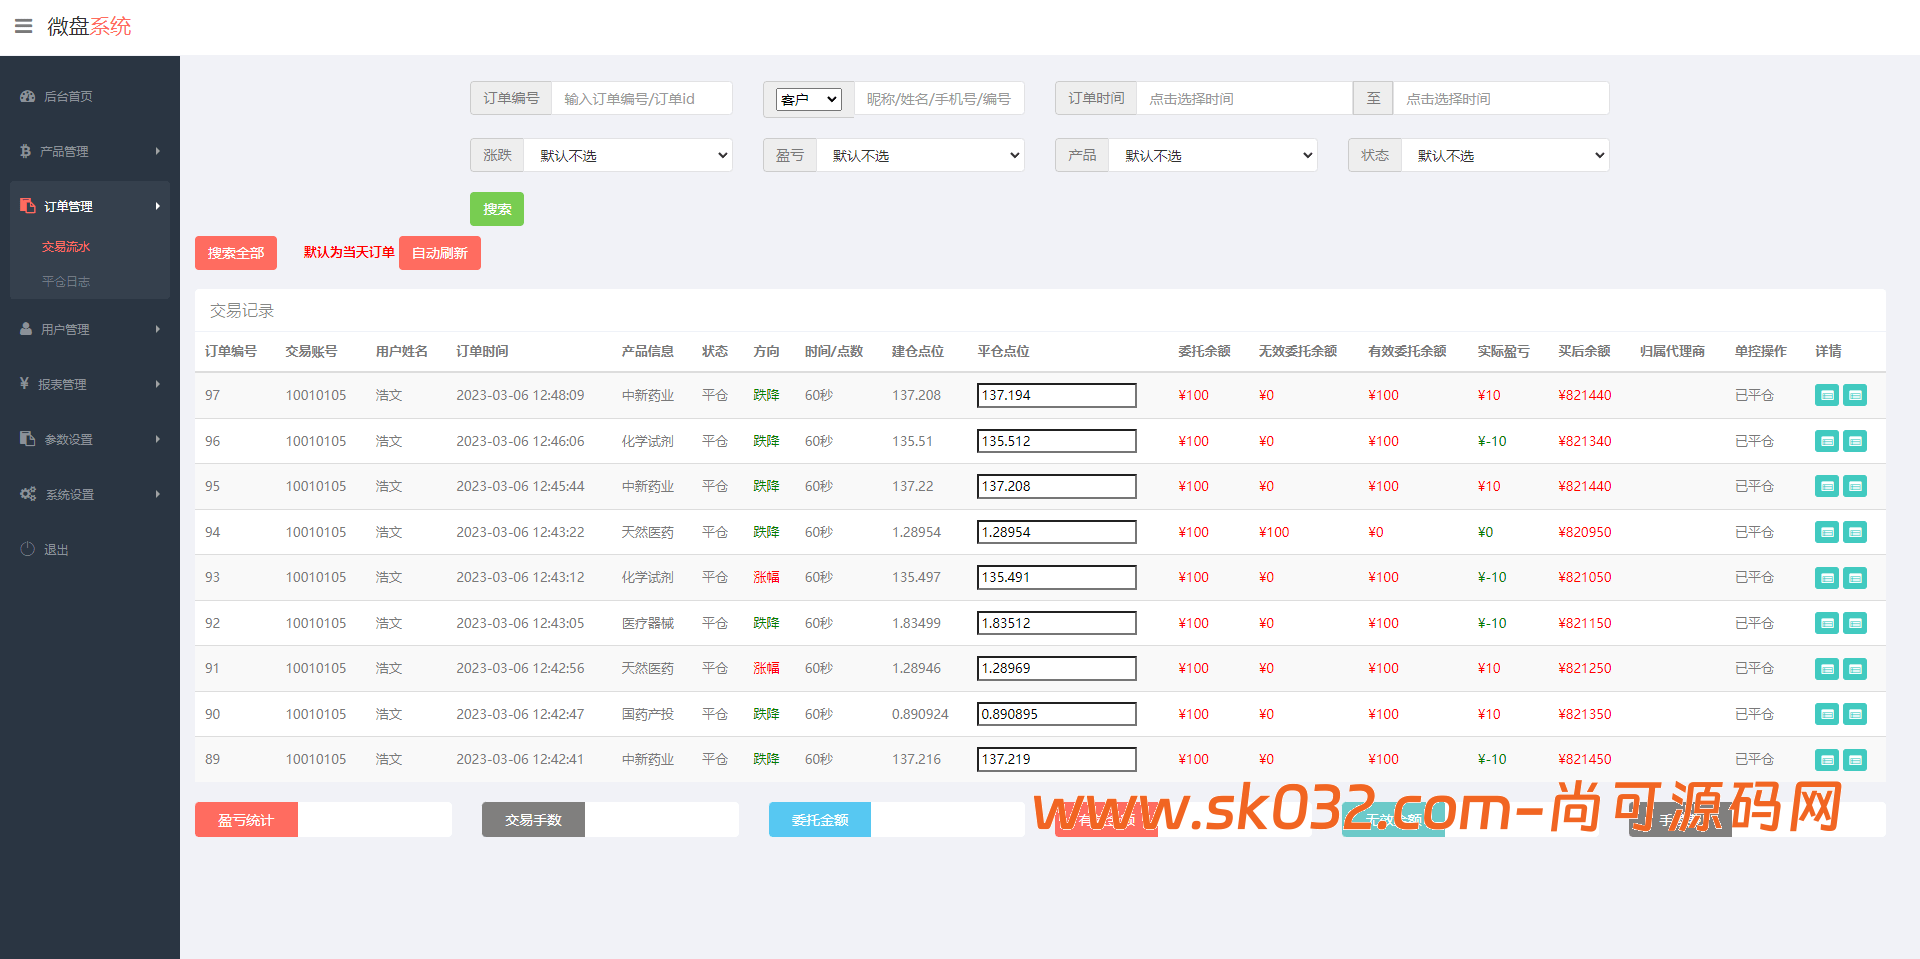Open the 客户 selector dropdown
This screenshot has height=959, width=1920.
point(809,99)
